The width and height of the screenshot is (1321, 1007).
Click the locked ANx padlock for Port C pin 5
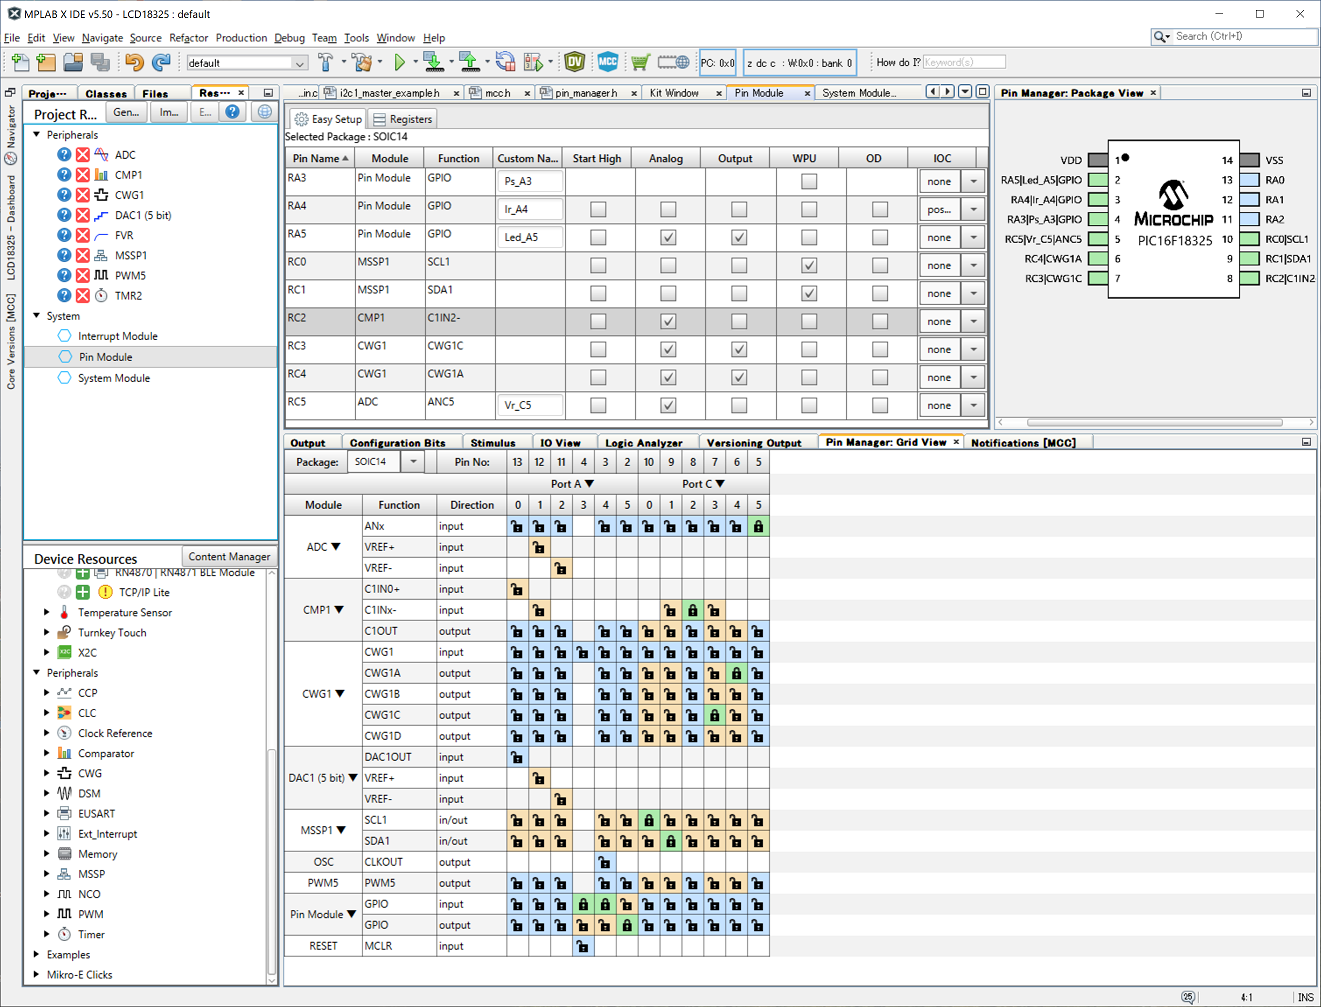(758, 526)
